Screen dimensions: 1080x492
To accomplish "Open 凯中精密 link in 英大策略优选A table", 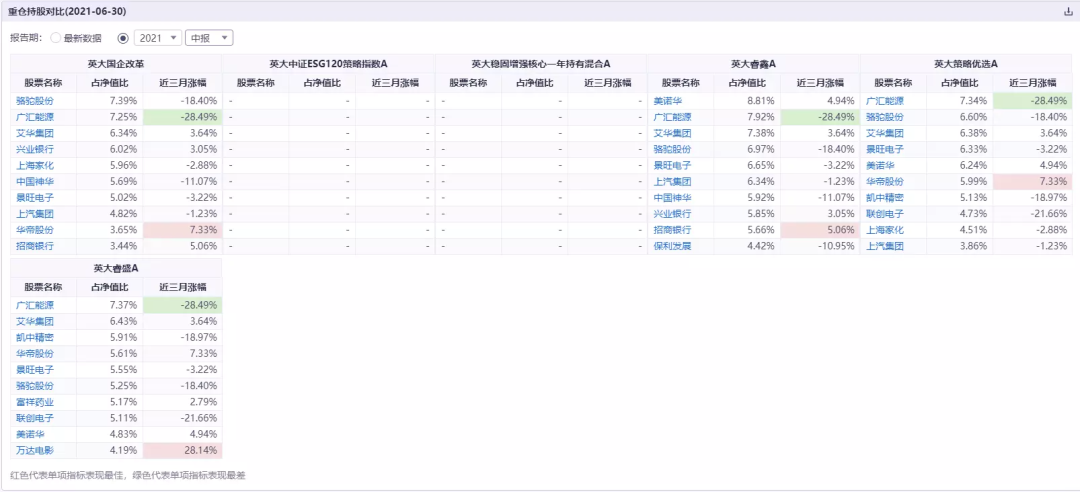I will pos(884,198).
